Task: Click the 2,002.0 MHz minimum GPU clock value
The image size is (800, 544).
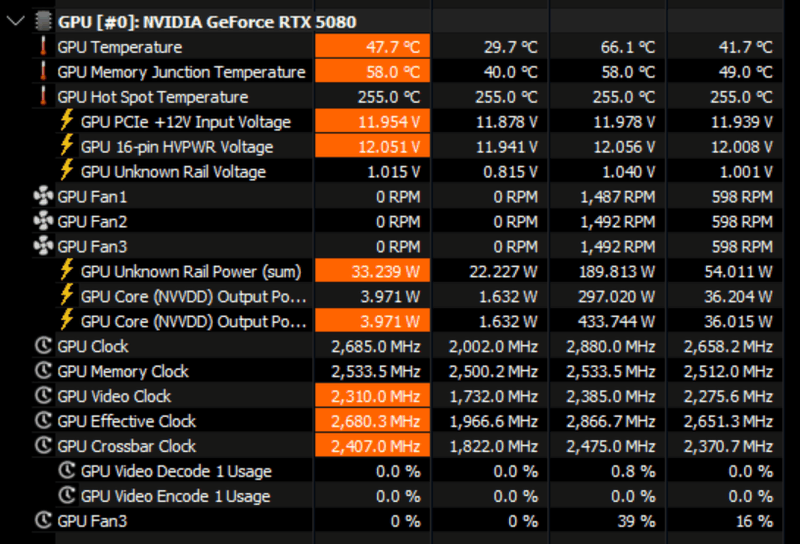Action: pos(493,347)
